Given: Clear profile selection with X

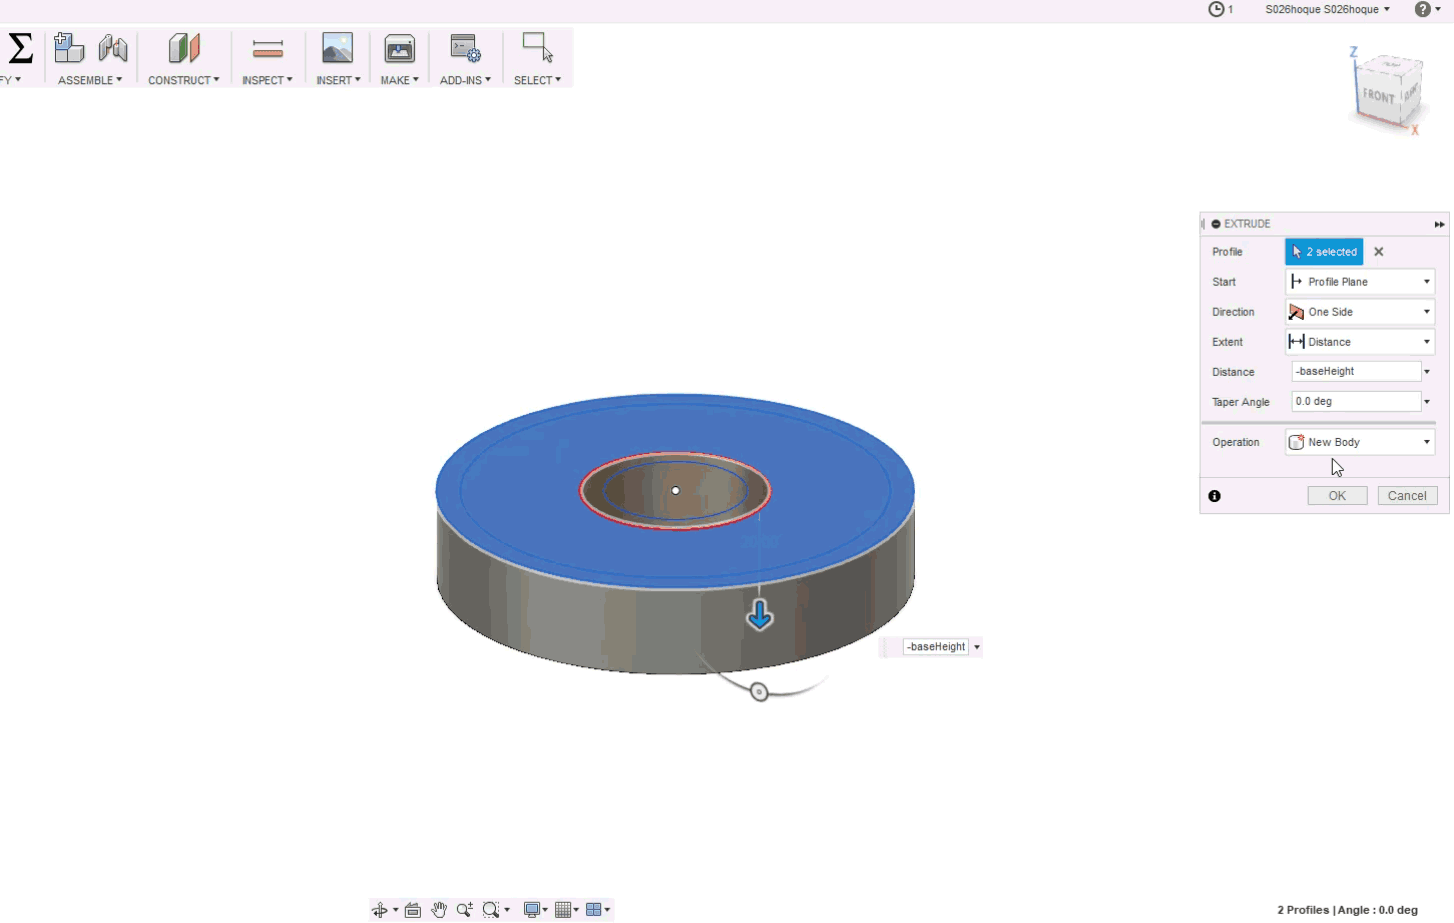Looking at the screenshot, I should point(1379,252).
